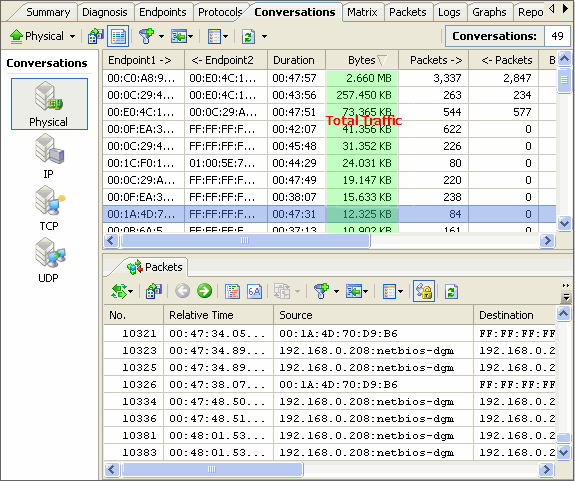Sort by the <- Endpoint2 column header
This screenshot has width=575, height=481.
tap(226, 60)
